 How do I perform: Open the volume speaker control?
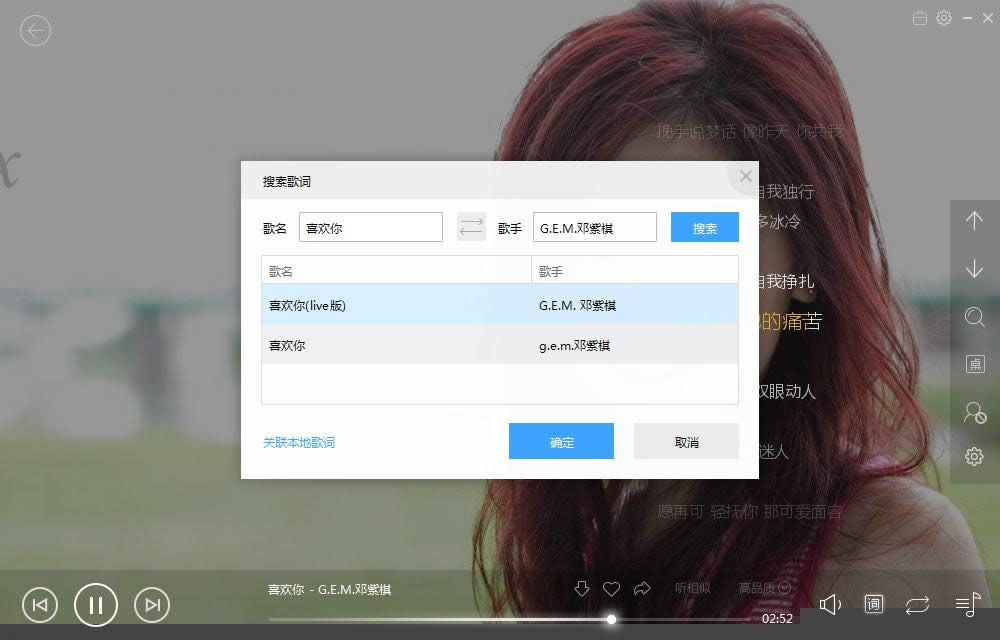click(x=830, y=604)
